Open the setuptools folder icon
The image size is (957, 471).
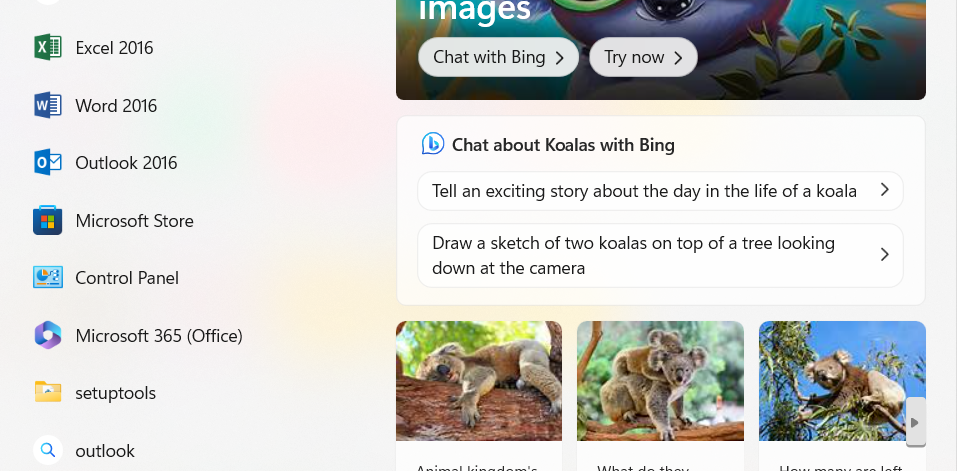(48, 393)
